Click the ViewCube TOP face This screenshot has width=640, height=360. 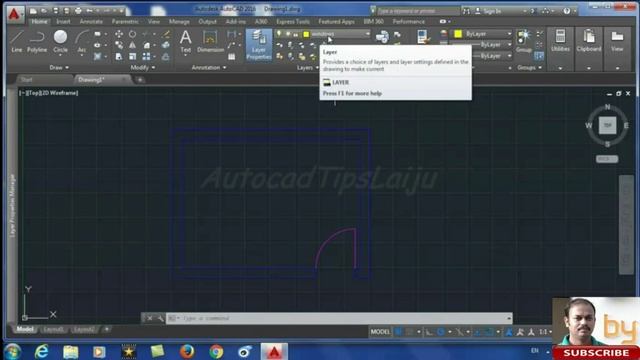(607, 125)
